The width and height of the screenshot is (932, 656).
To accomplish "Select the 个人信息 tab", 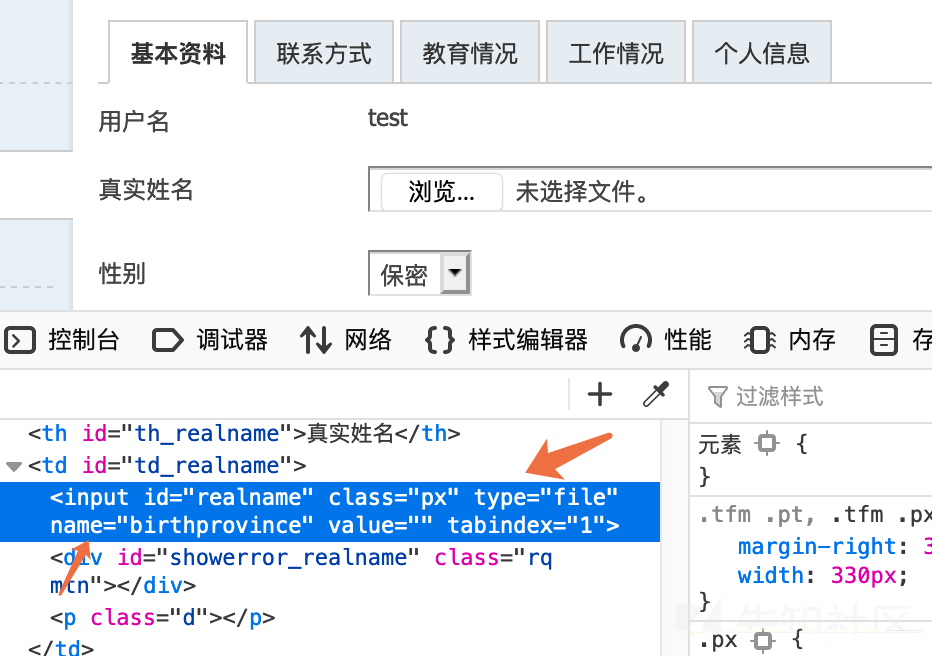I will tap(761, 53).
